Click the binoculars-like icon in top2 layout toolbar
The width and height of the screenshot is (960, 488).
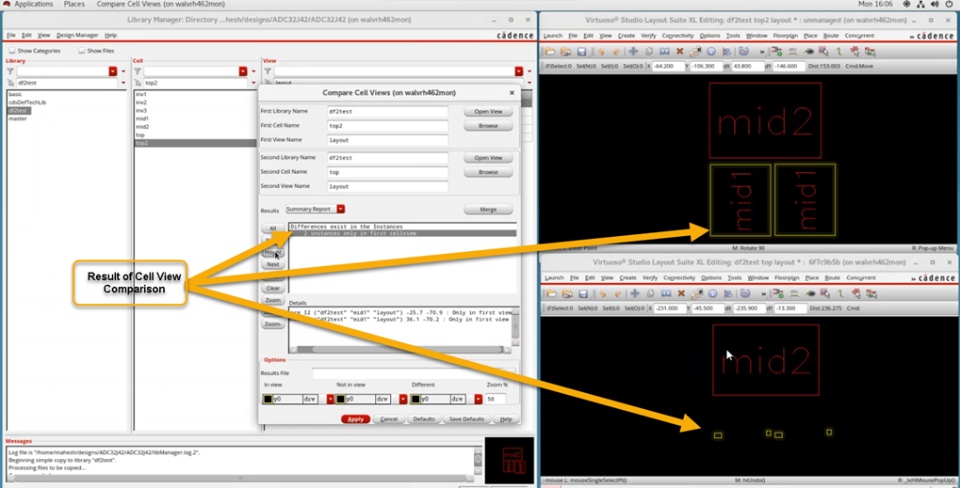point(809,51)
